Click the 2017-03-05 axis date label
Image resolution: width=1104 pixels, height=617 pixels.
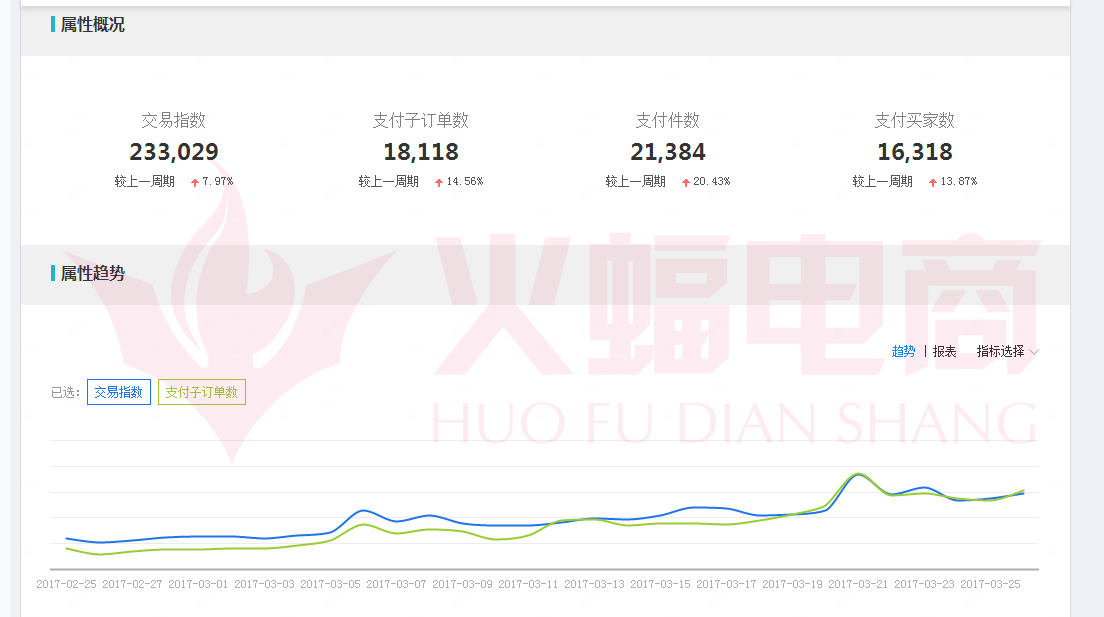click(x=330, y=585)
